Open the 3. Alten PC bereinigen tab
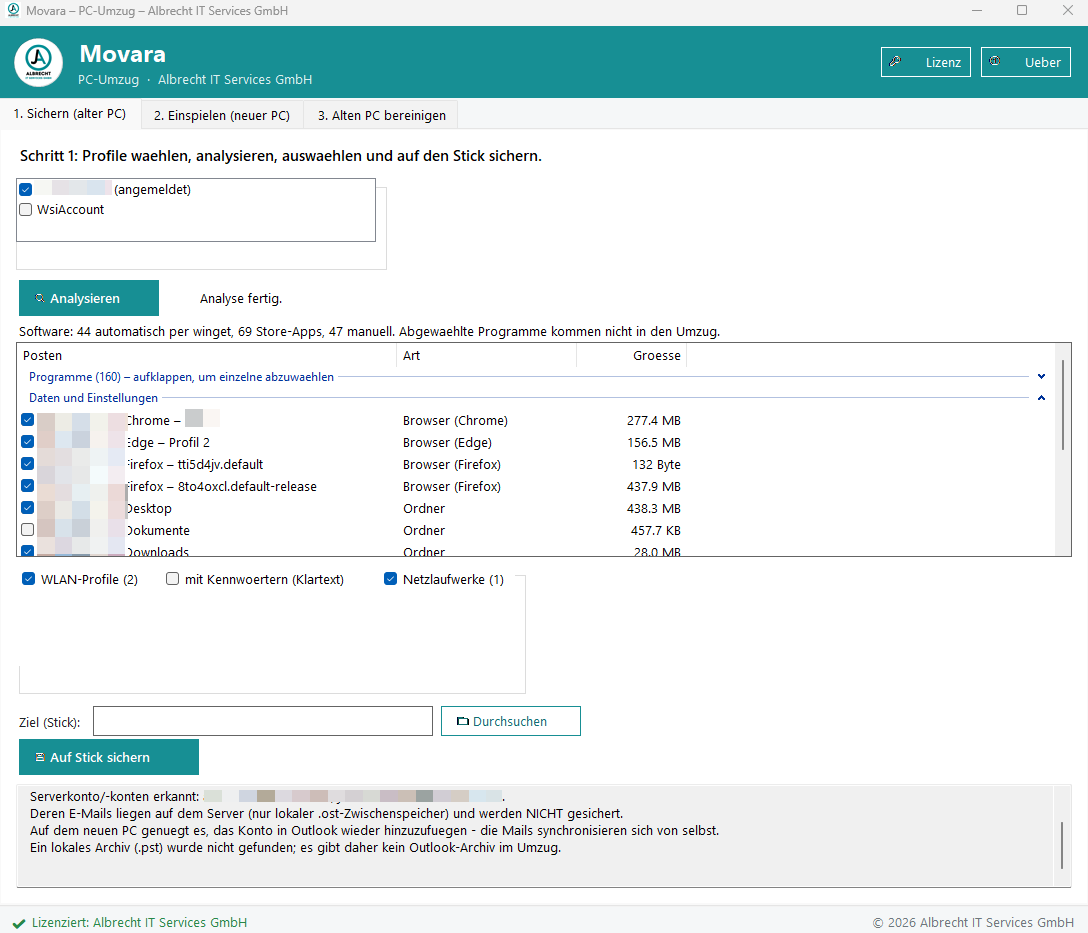 tap(382, 115)
